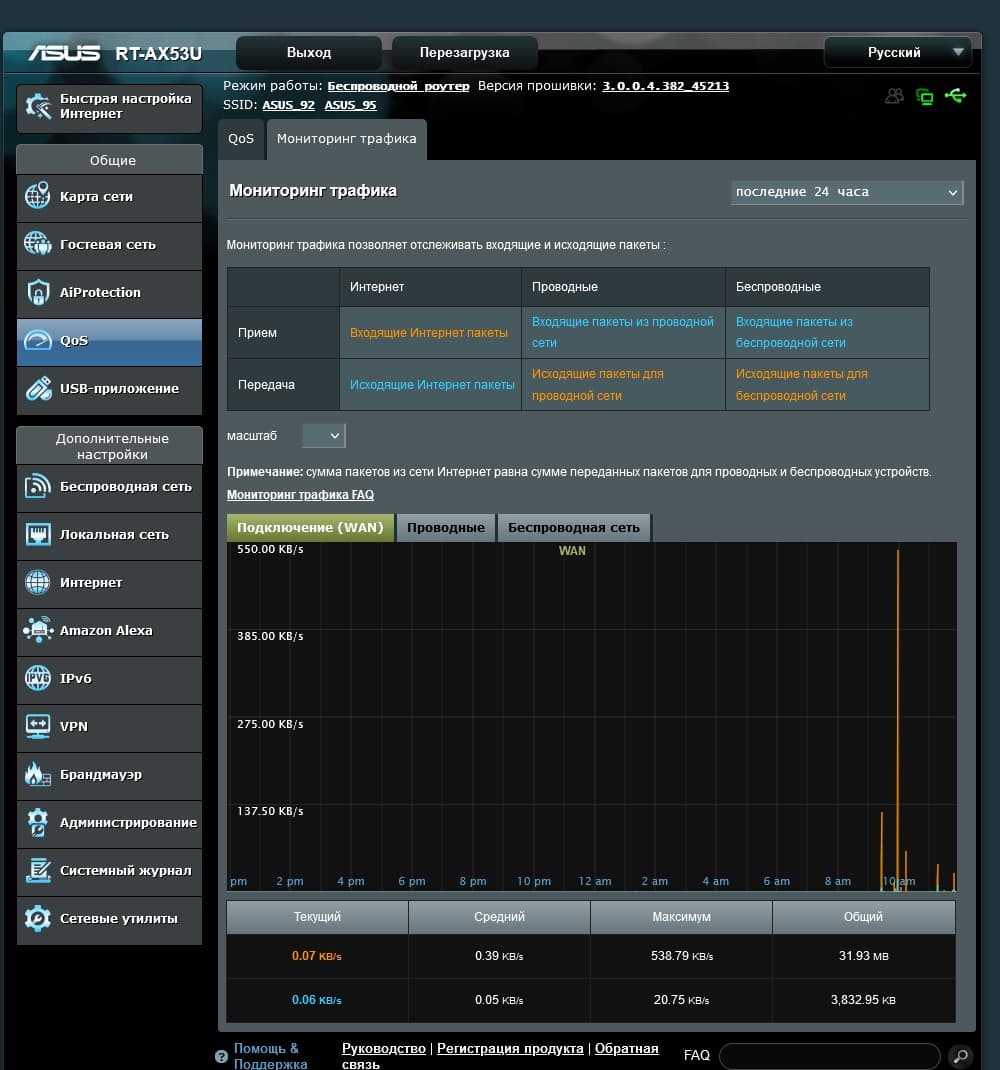Switch to Беспроводная сеть graph tab
This screenshot has width=1000, height=1070.
[574, 527]
